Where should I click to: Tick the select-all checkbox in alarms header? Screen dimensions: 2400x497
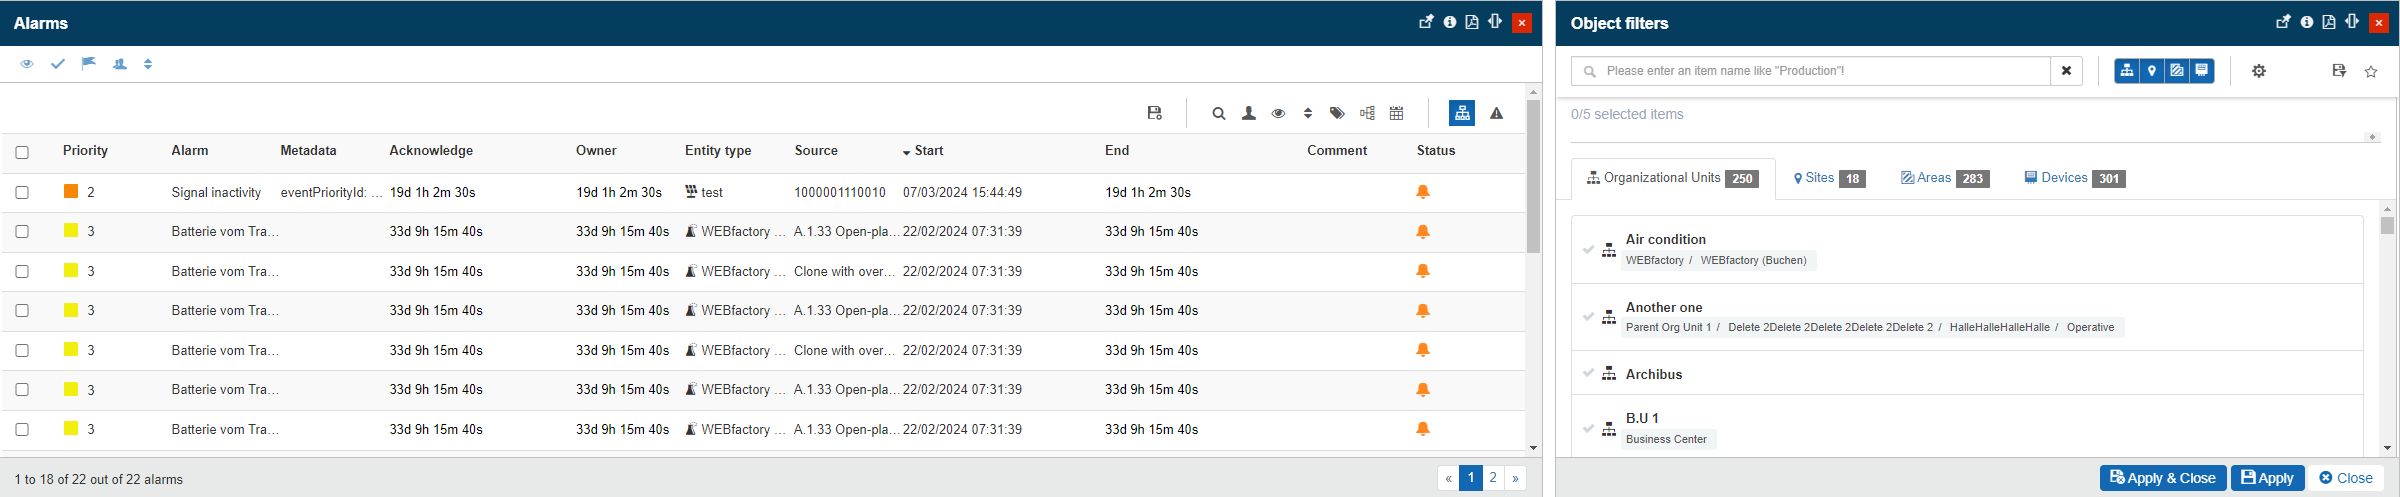pos(22,152)
